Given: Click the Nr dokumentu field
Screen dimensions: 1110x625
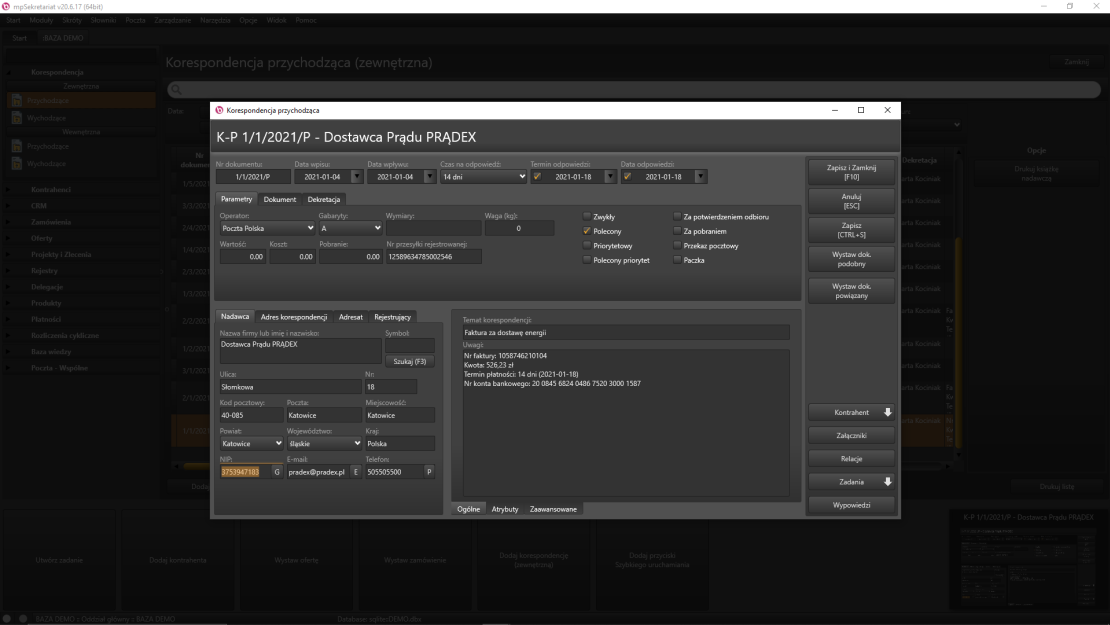Looking at the screenshot, I should coord(253,177).
